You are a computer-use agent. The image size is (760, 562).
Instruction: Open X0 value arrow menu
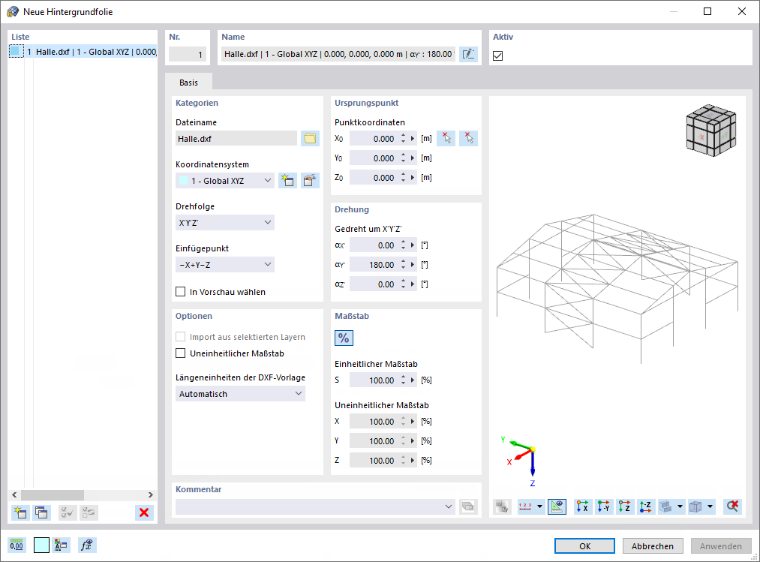[412, 139]
